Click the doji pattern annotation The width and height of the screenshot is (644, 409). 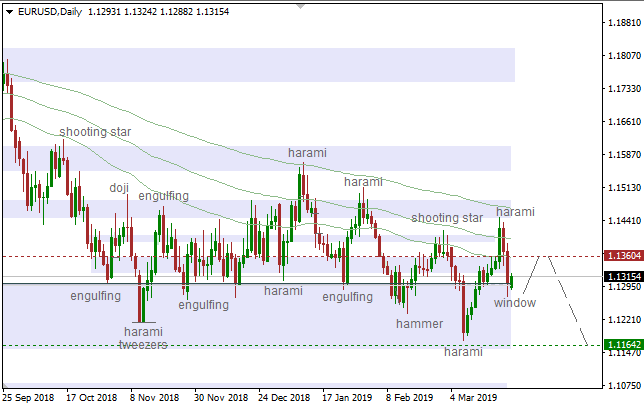pyautogui.click(x=119, y=187)
